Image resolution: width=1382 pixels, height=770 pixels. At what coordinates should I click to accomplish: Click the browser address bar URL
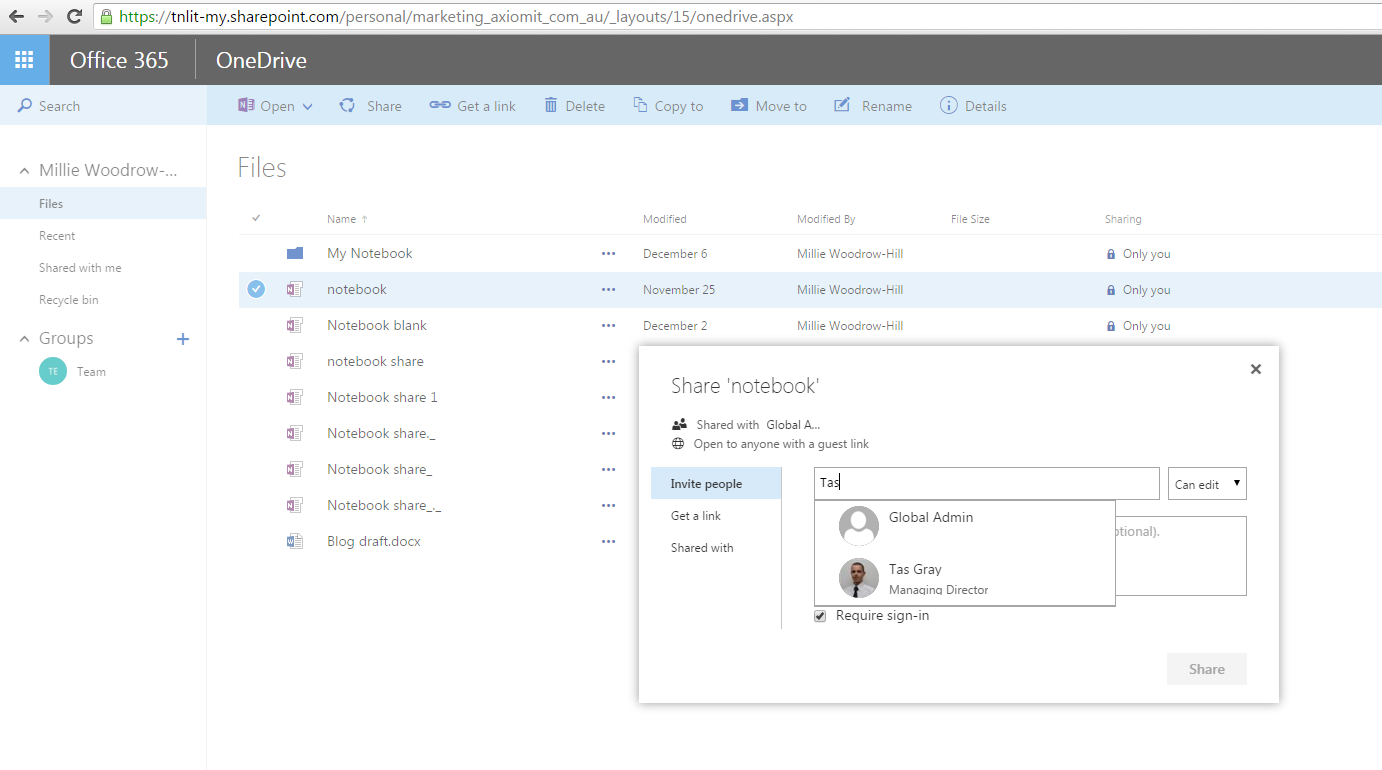[456, 16]
